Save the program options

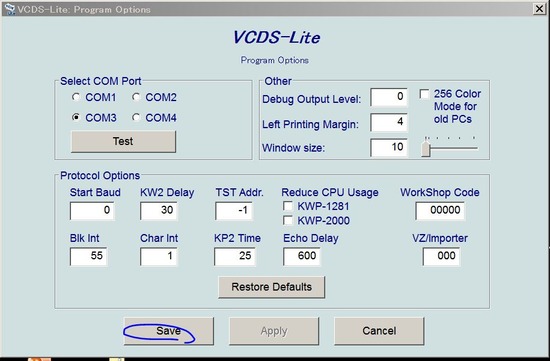click(168, 331)
